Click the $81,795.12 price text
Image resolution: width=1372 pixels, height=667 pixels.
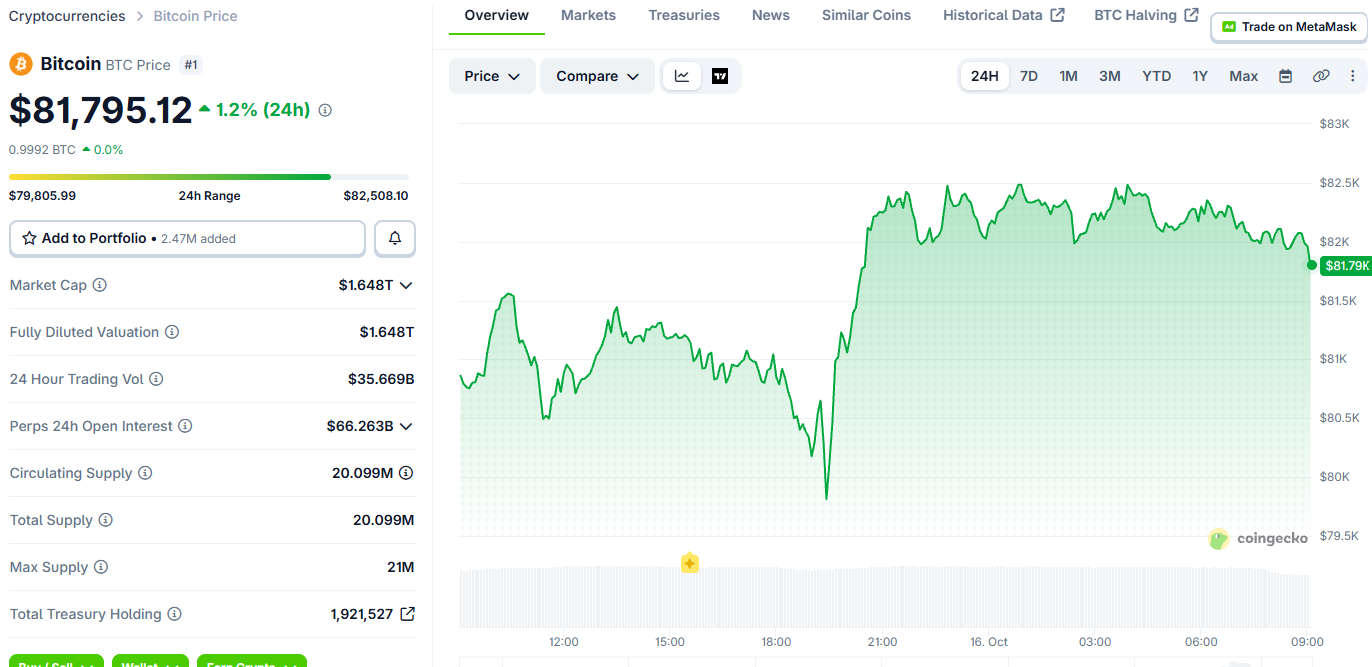point(101,110)
